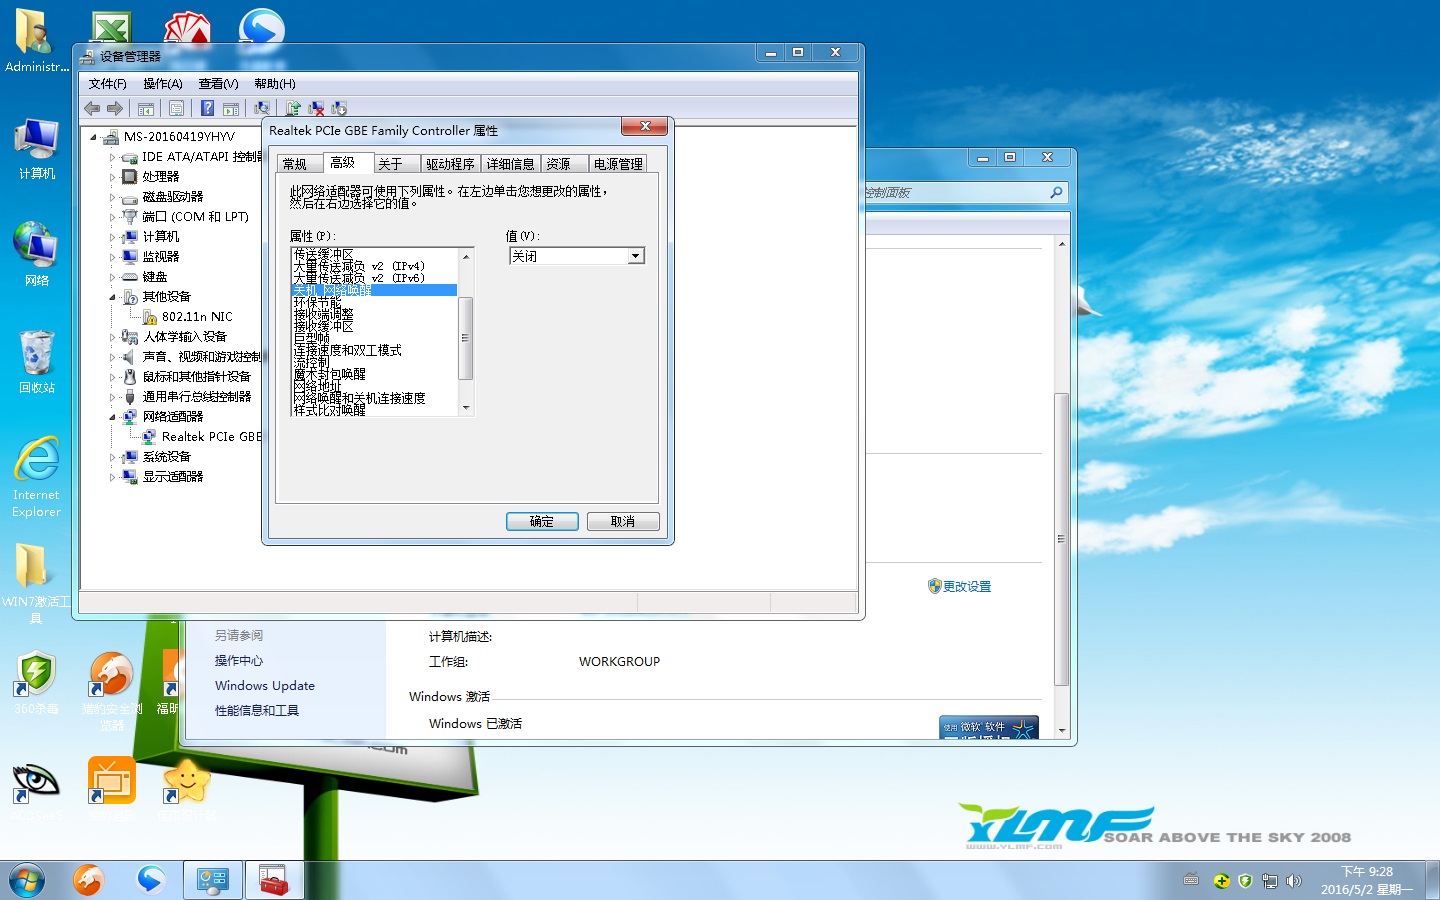The width and height of the screenshot is (1440, 900).
Task: Expand the 端口 (COM 和 LPT) node
Action: (112, 217)
